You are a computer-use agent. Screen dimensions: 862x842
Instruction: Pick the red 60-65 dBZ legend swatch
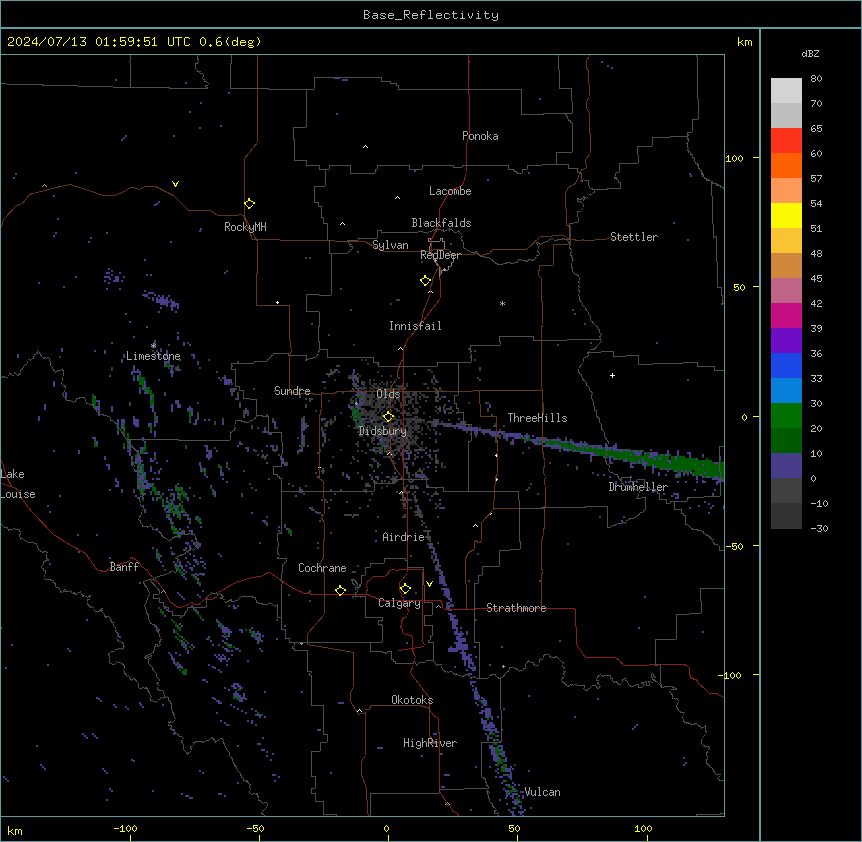tap(786, 141)
